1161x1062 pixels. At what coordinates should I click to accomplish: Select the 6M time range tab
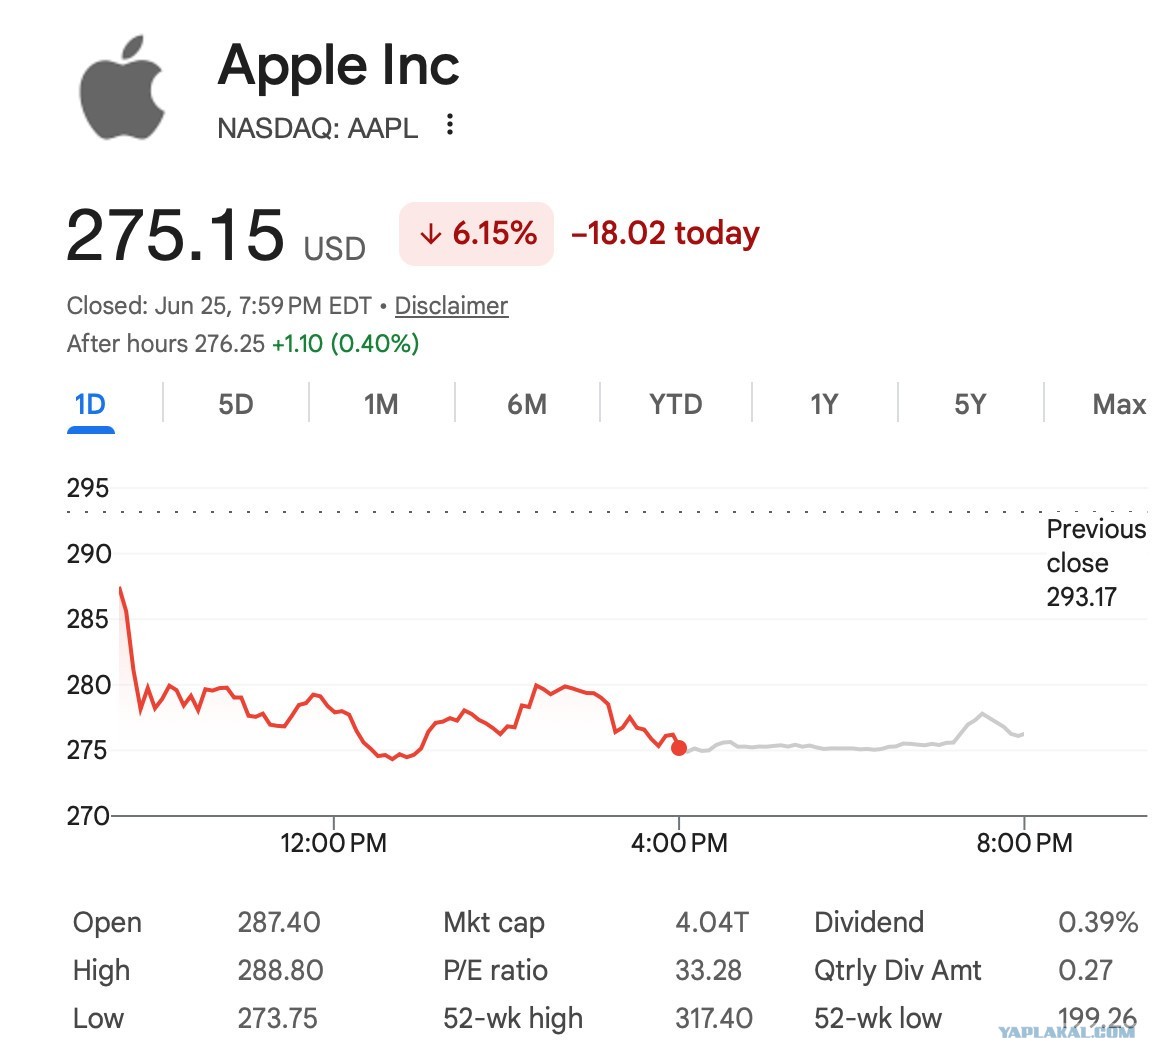pyautogui.click(x=527, y=405)
